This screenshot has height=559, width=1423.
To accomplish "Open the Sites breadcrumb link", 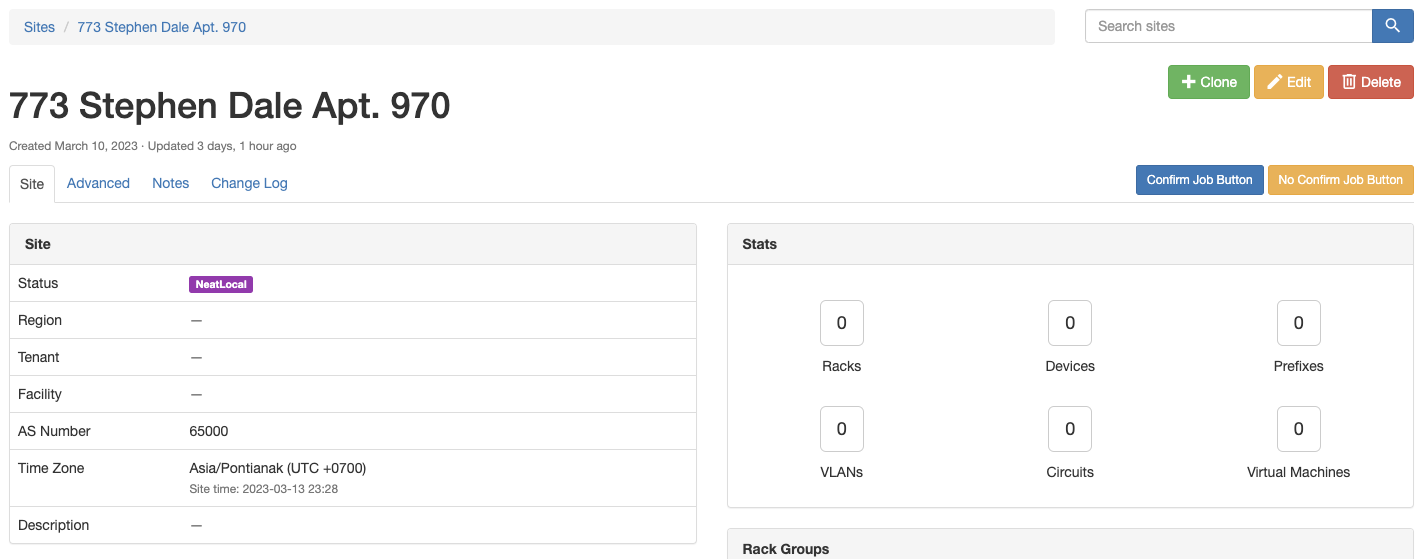I will [x=39, y=27].
